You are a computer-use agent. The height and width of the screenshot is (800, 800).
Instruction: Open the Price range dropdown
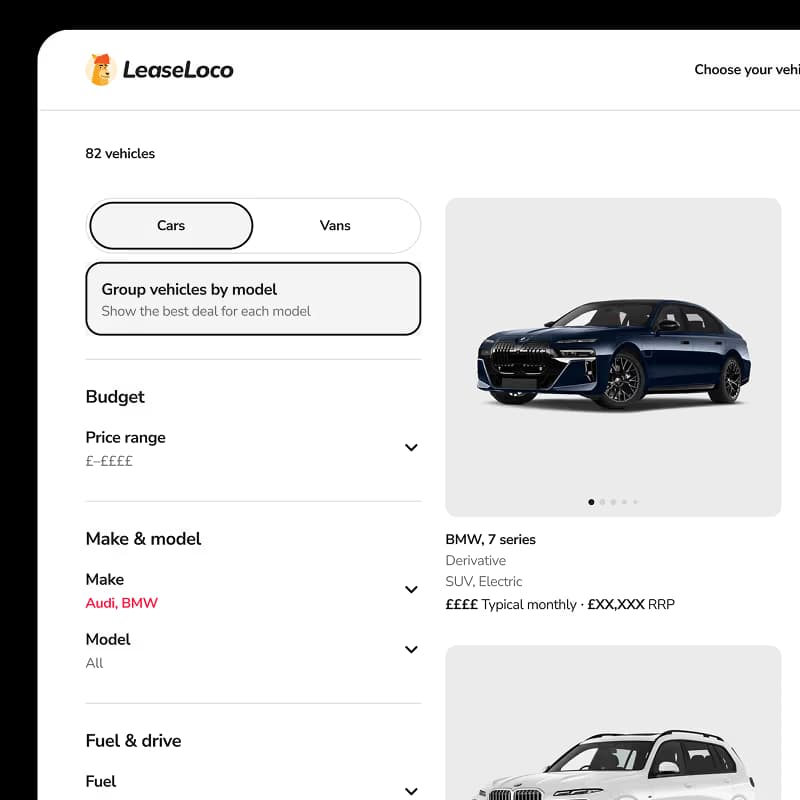(x=253, y=448)
